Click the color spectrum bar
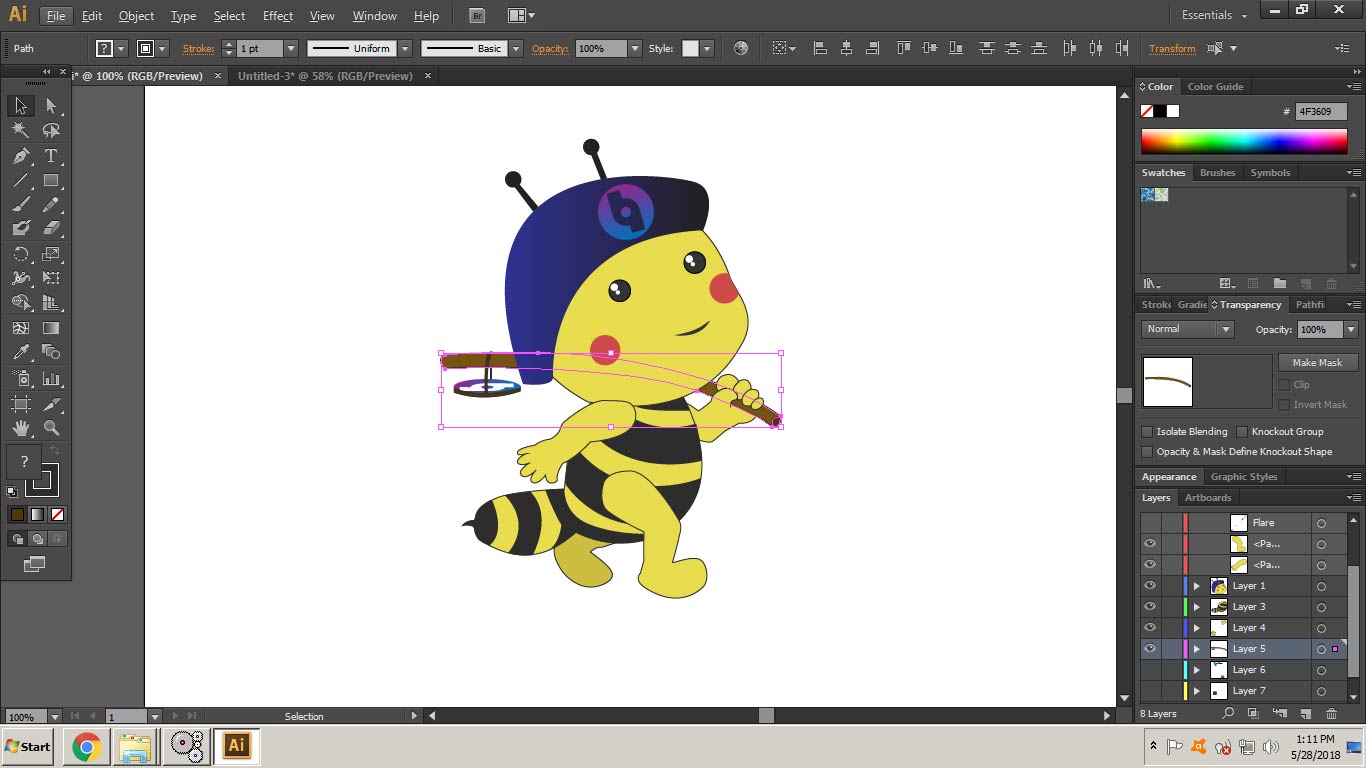 tap(1244, 142)
